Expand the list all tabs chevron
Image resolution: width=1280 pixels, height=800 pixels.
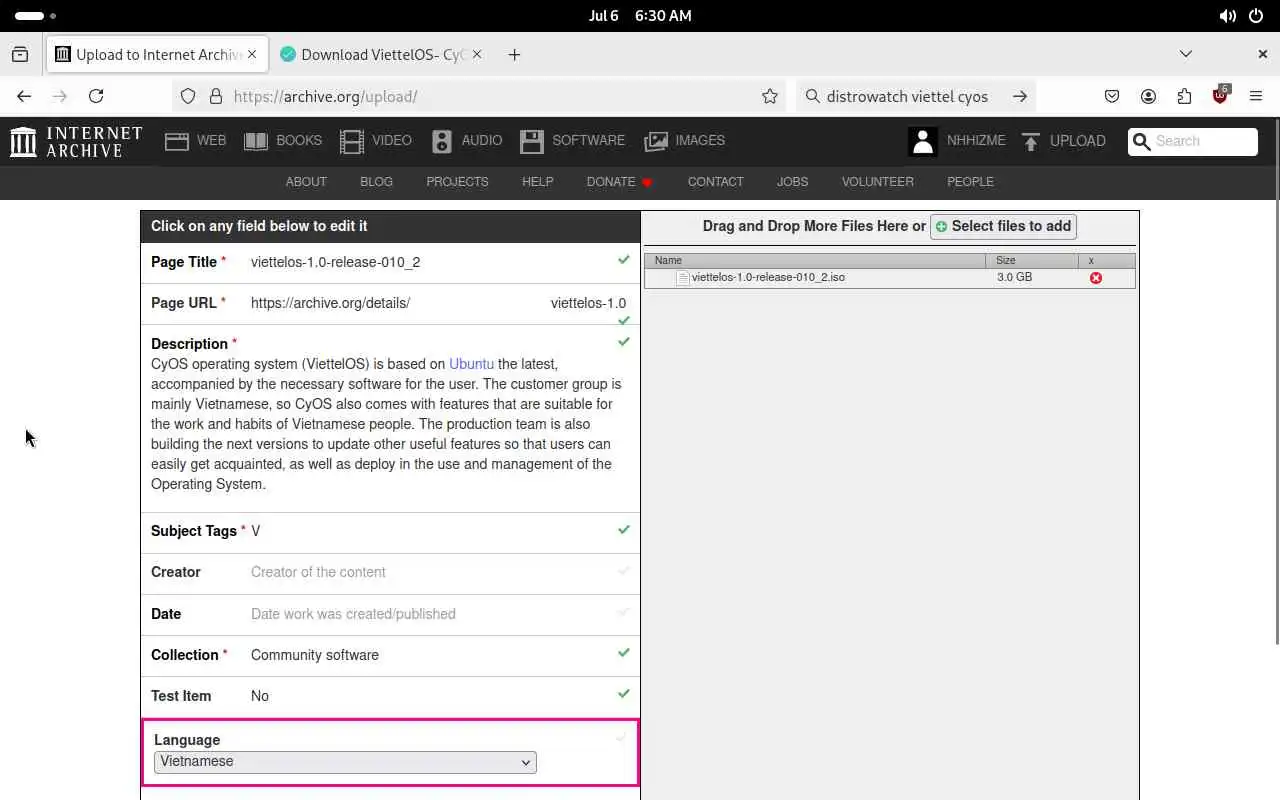(x=1186, y=54)
